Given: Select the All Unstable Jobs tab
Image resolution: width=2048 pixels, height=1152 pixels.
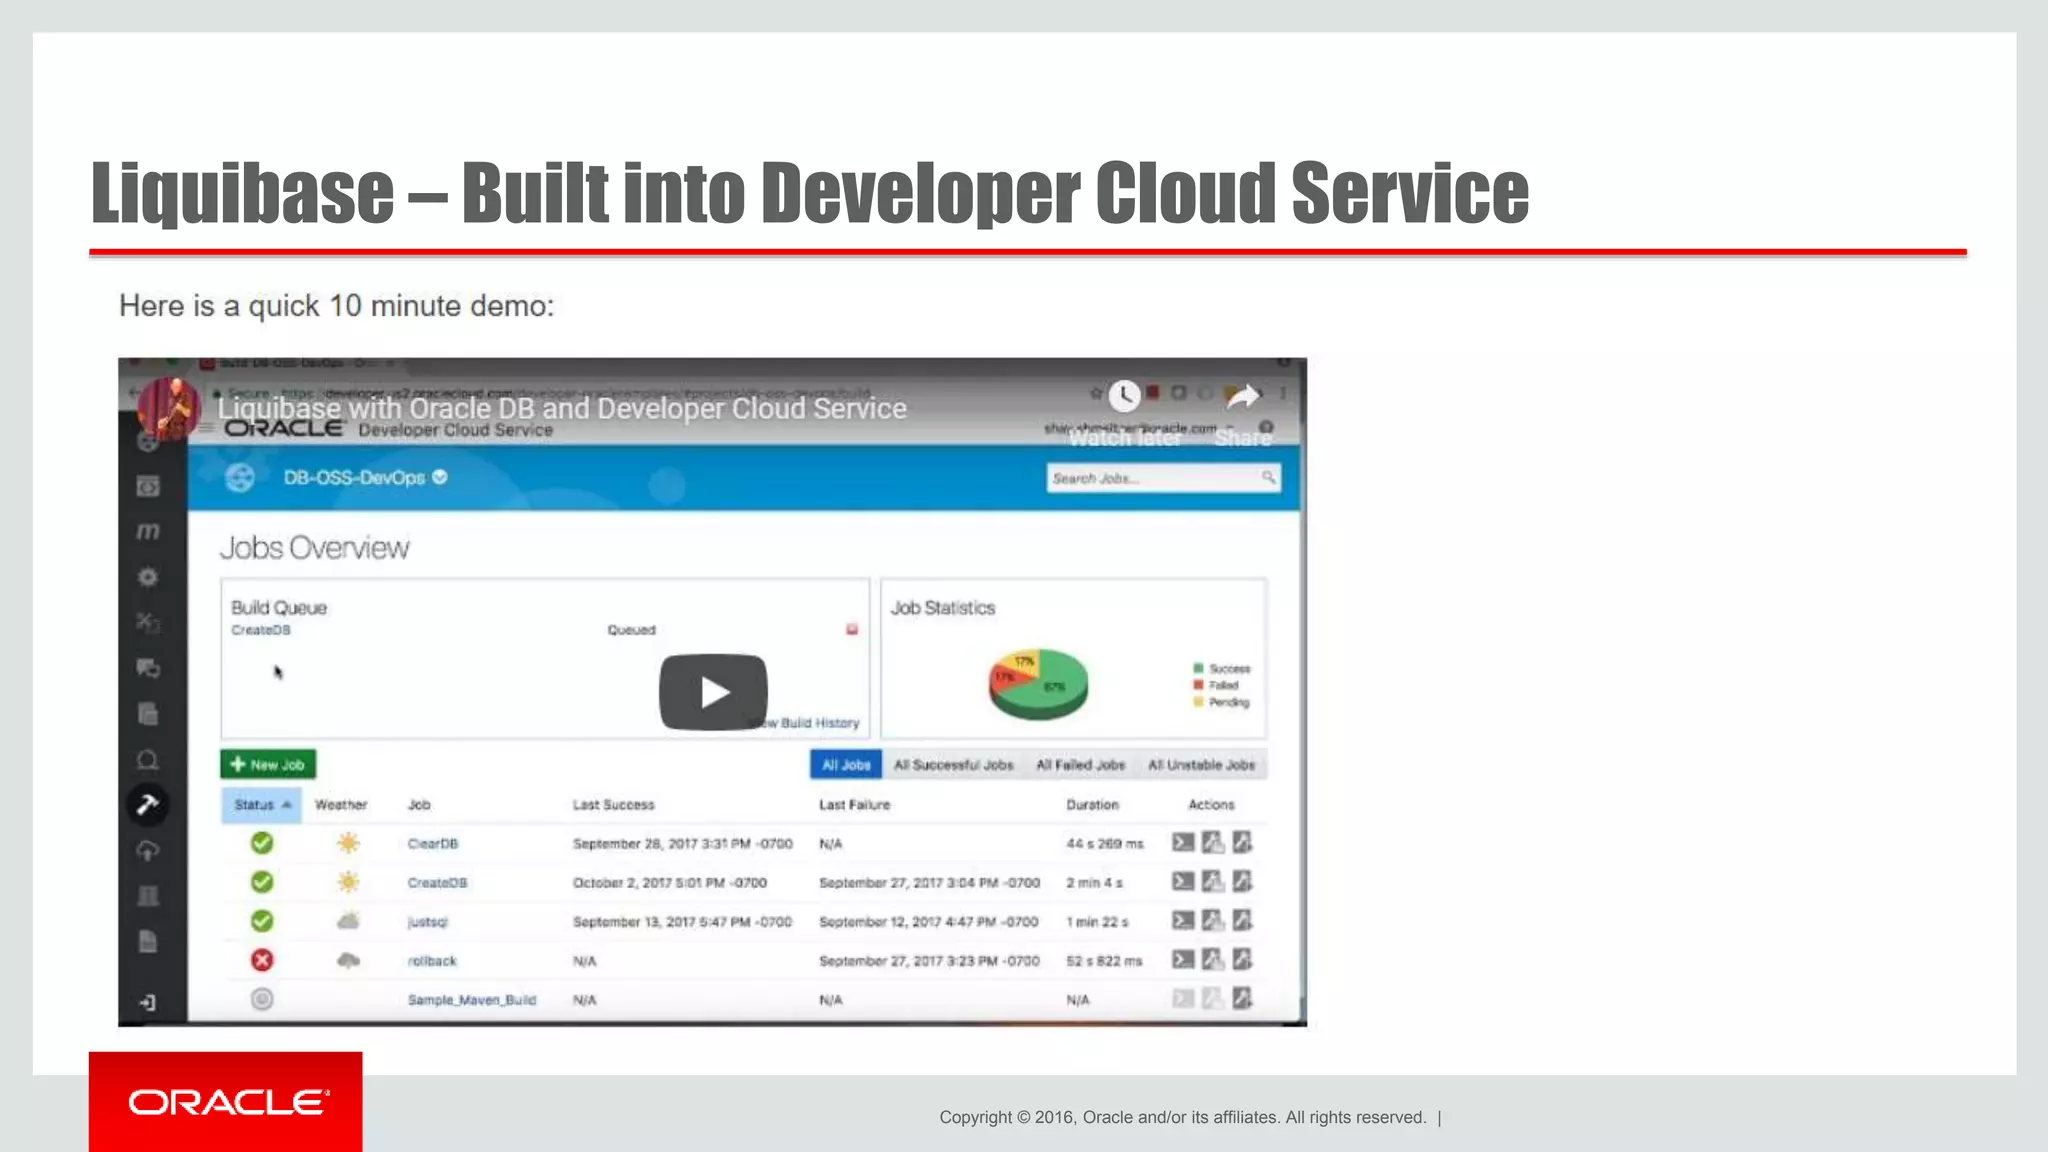Looking at the screenshot, I should 1202,764.
